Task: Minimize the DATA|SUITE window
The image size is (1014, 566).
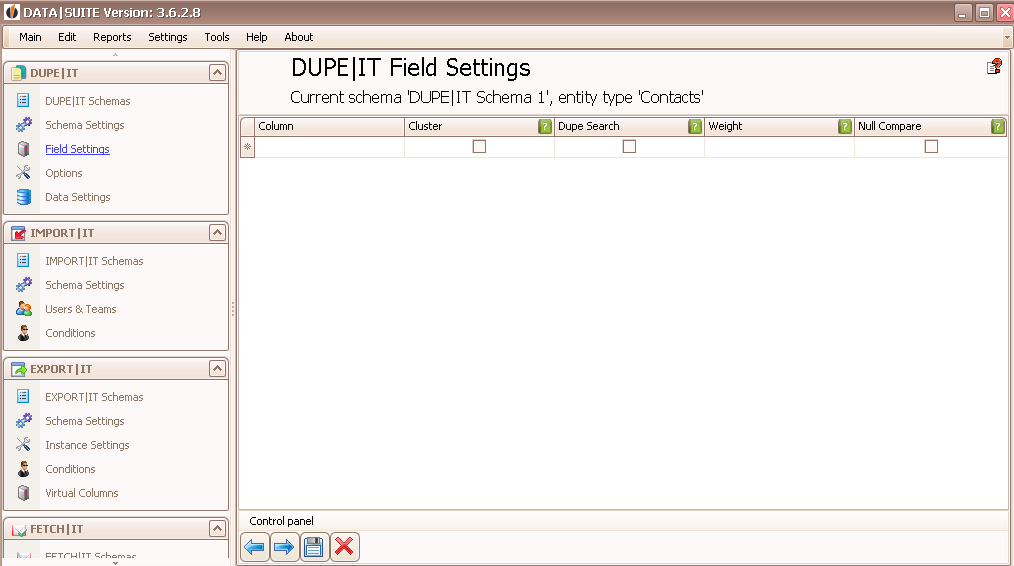Action: click(x=963, y=12)
